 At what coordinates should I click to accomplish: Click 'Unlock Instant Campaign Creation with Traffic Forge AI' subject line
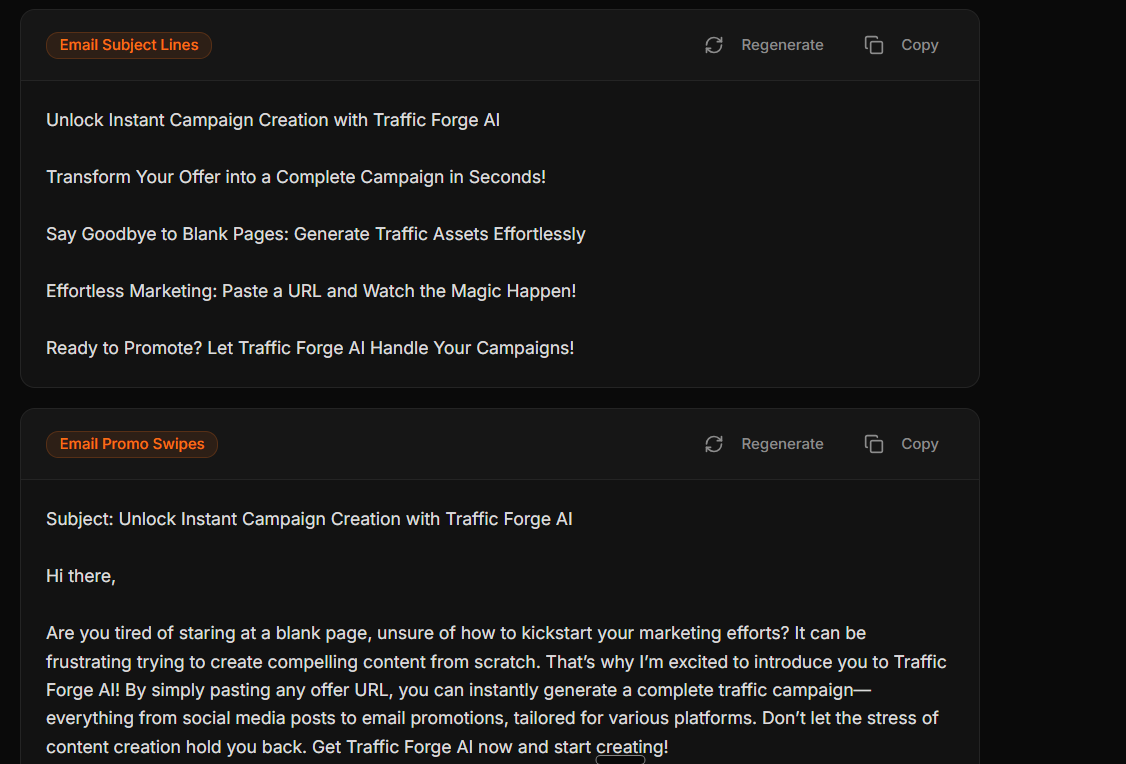[x=273, y=120]
